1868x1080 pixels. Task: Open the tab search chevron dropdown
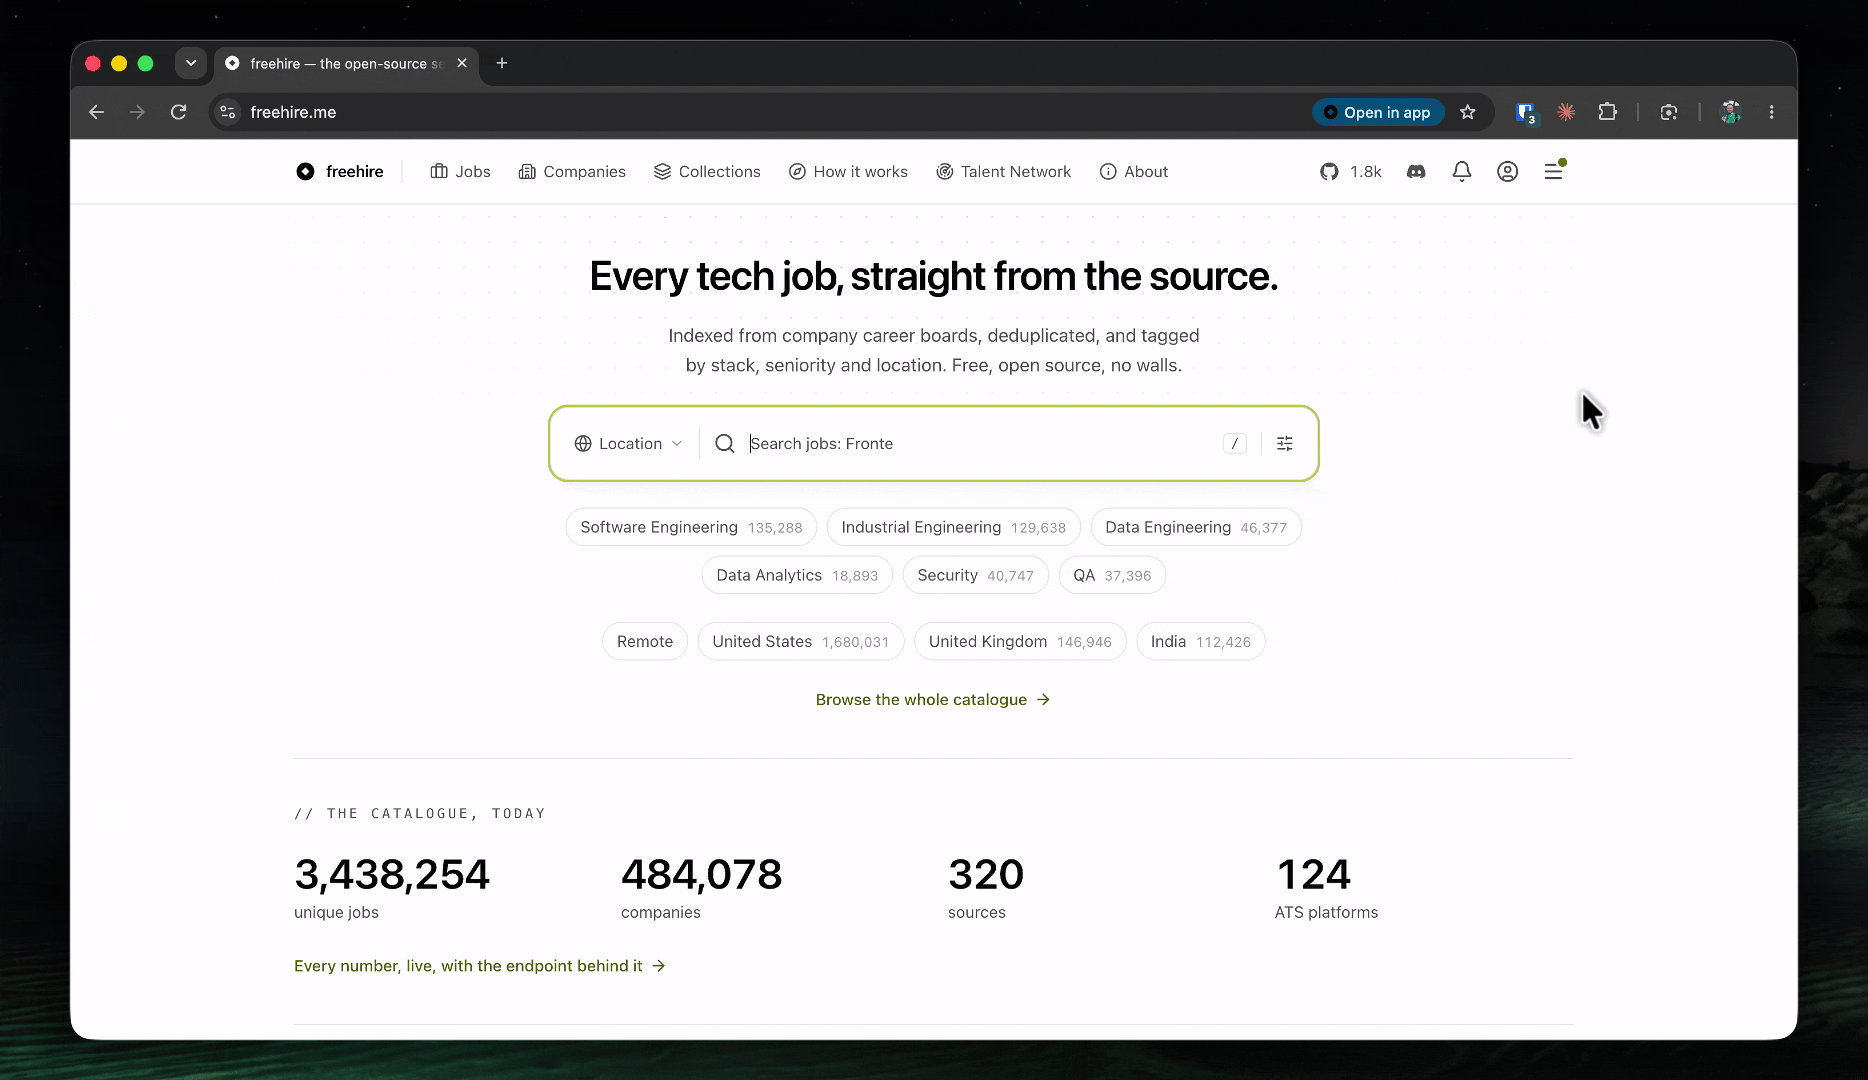[x=191, y=63]
